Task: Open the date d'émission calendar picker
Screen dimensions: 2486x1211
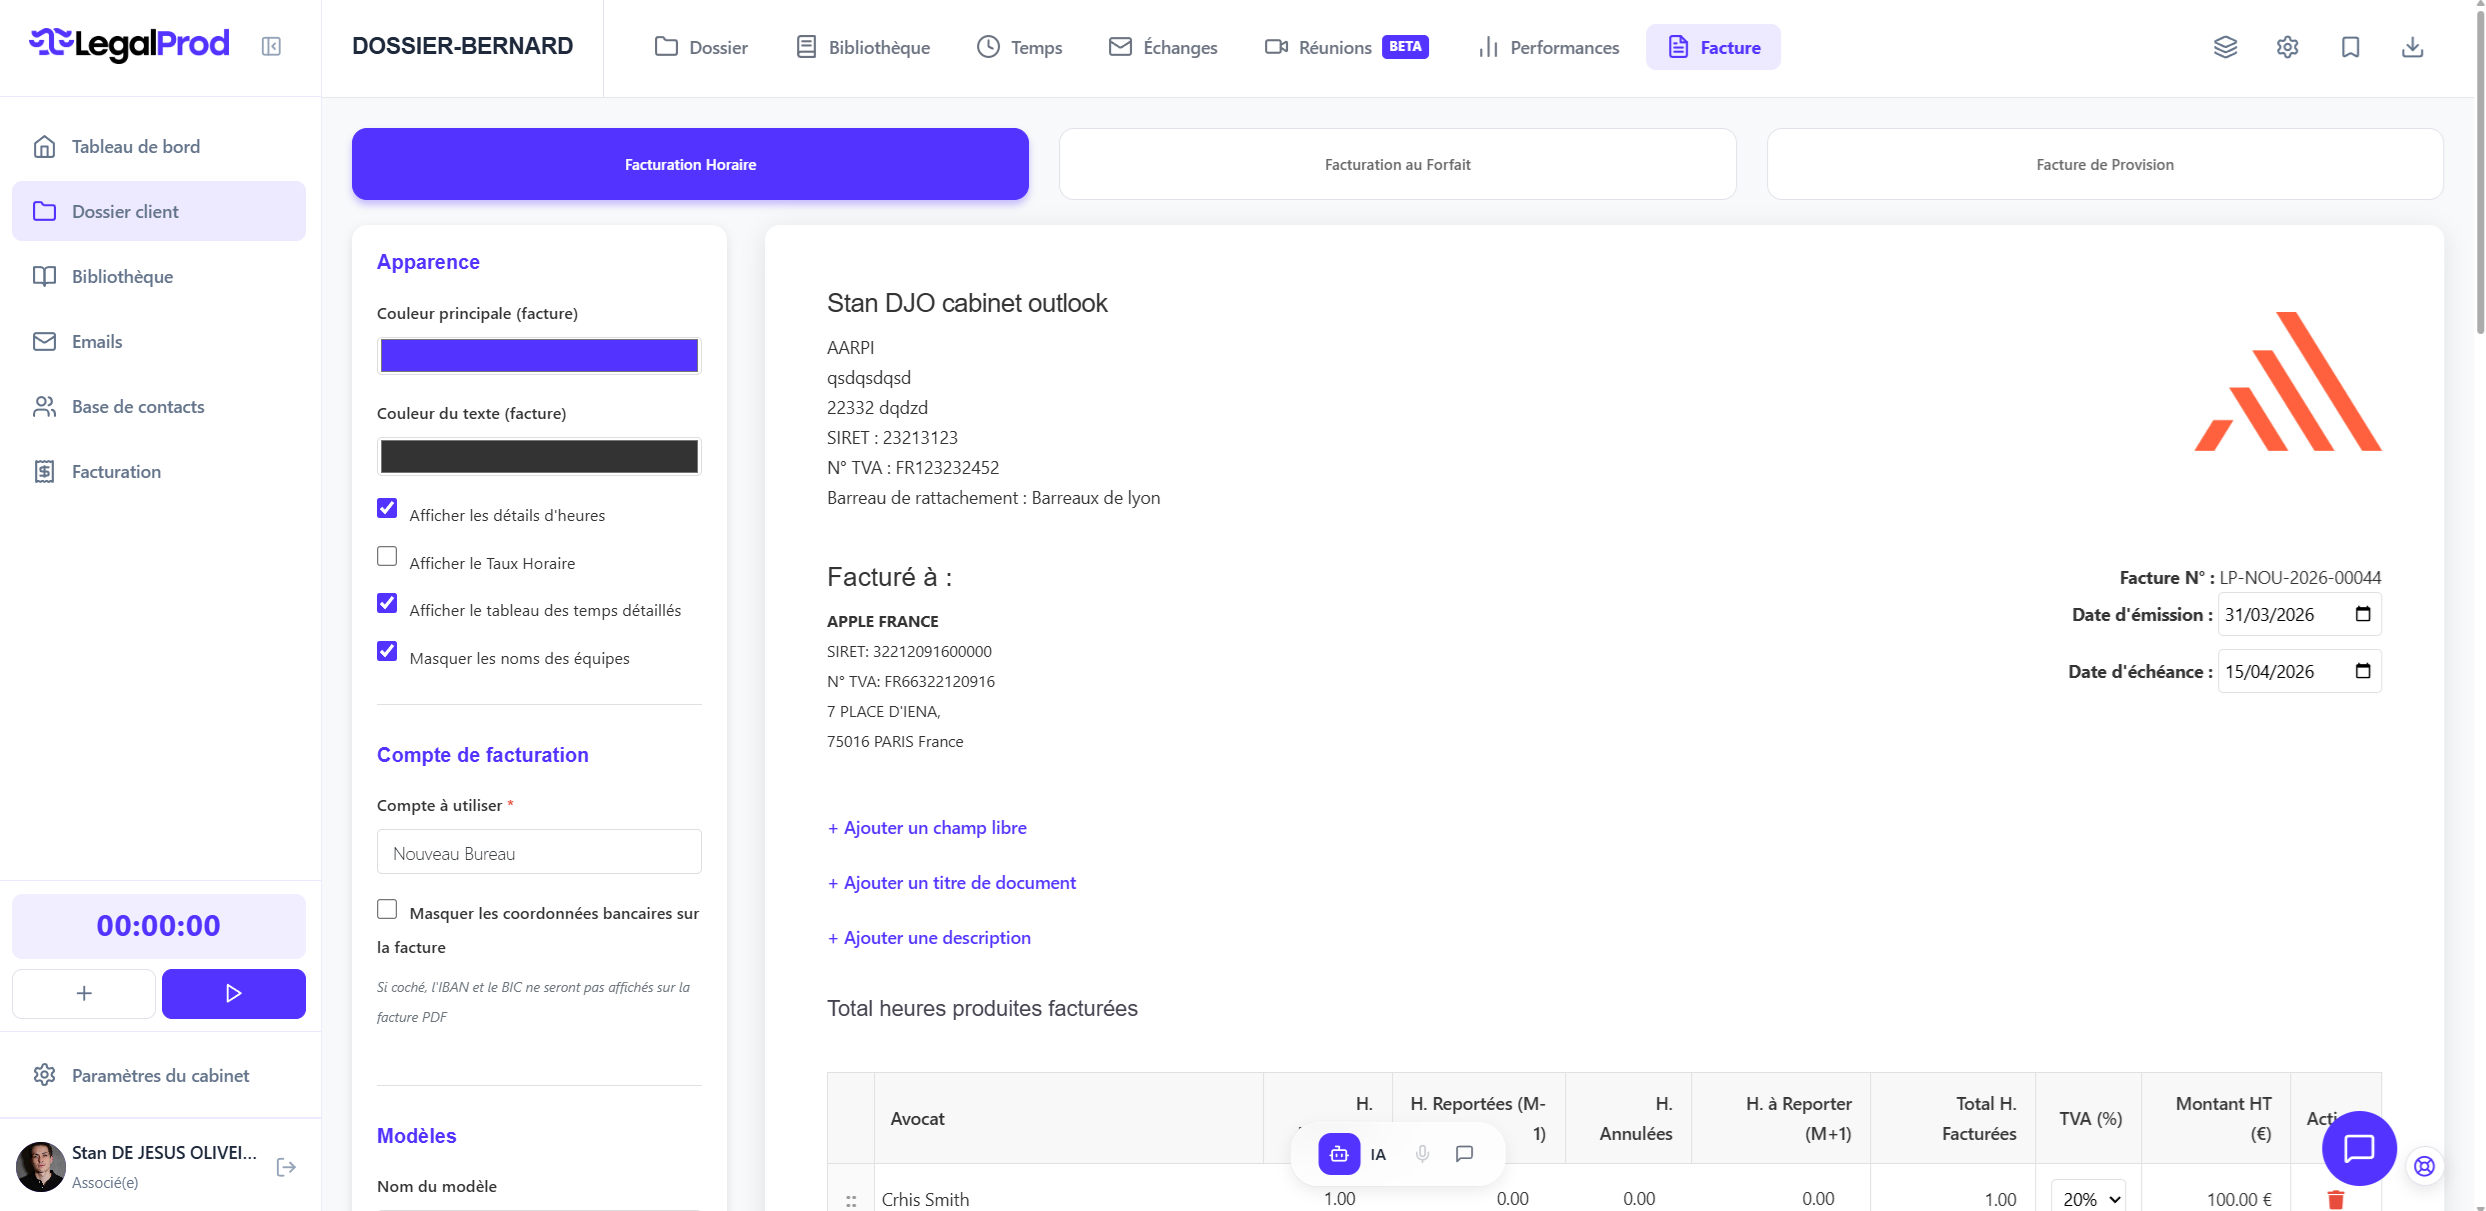Action: (2362, 613)
